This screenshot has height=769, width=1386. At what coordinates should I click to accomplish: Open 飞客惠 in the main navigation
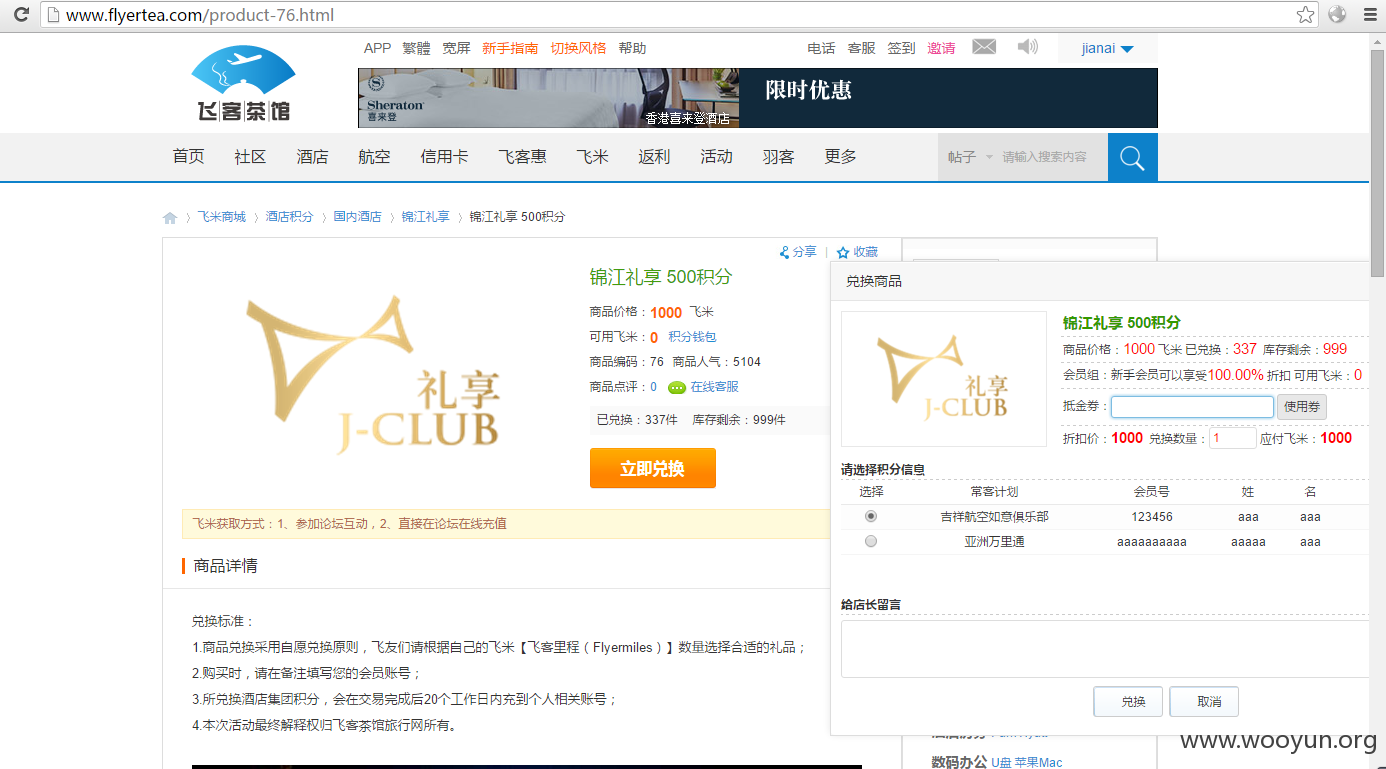click(x=522, y=157)
